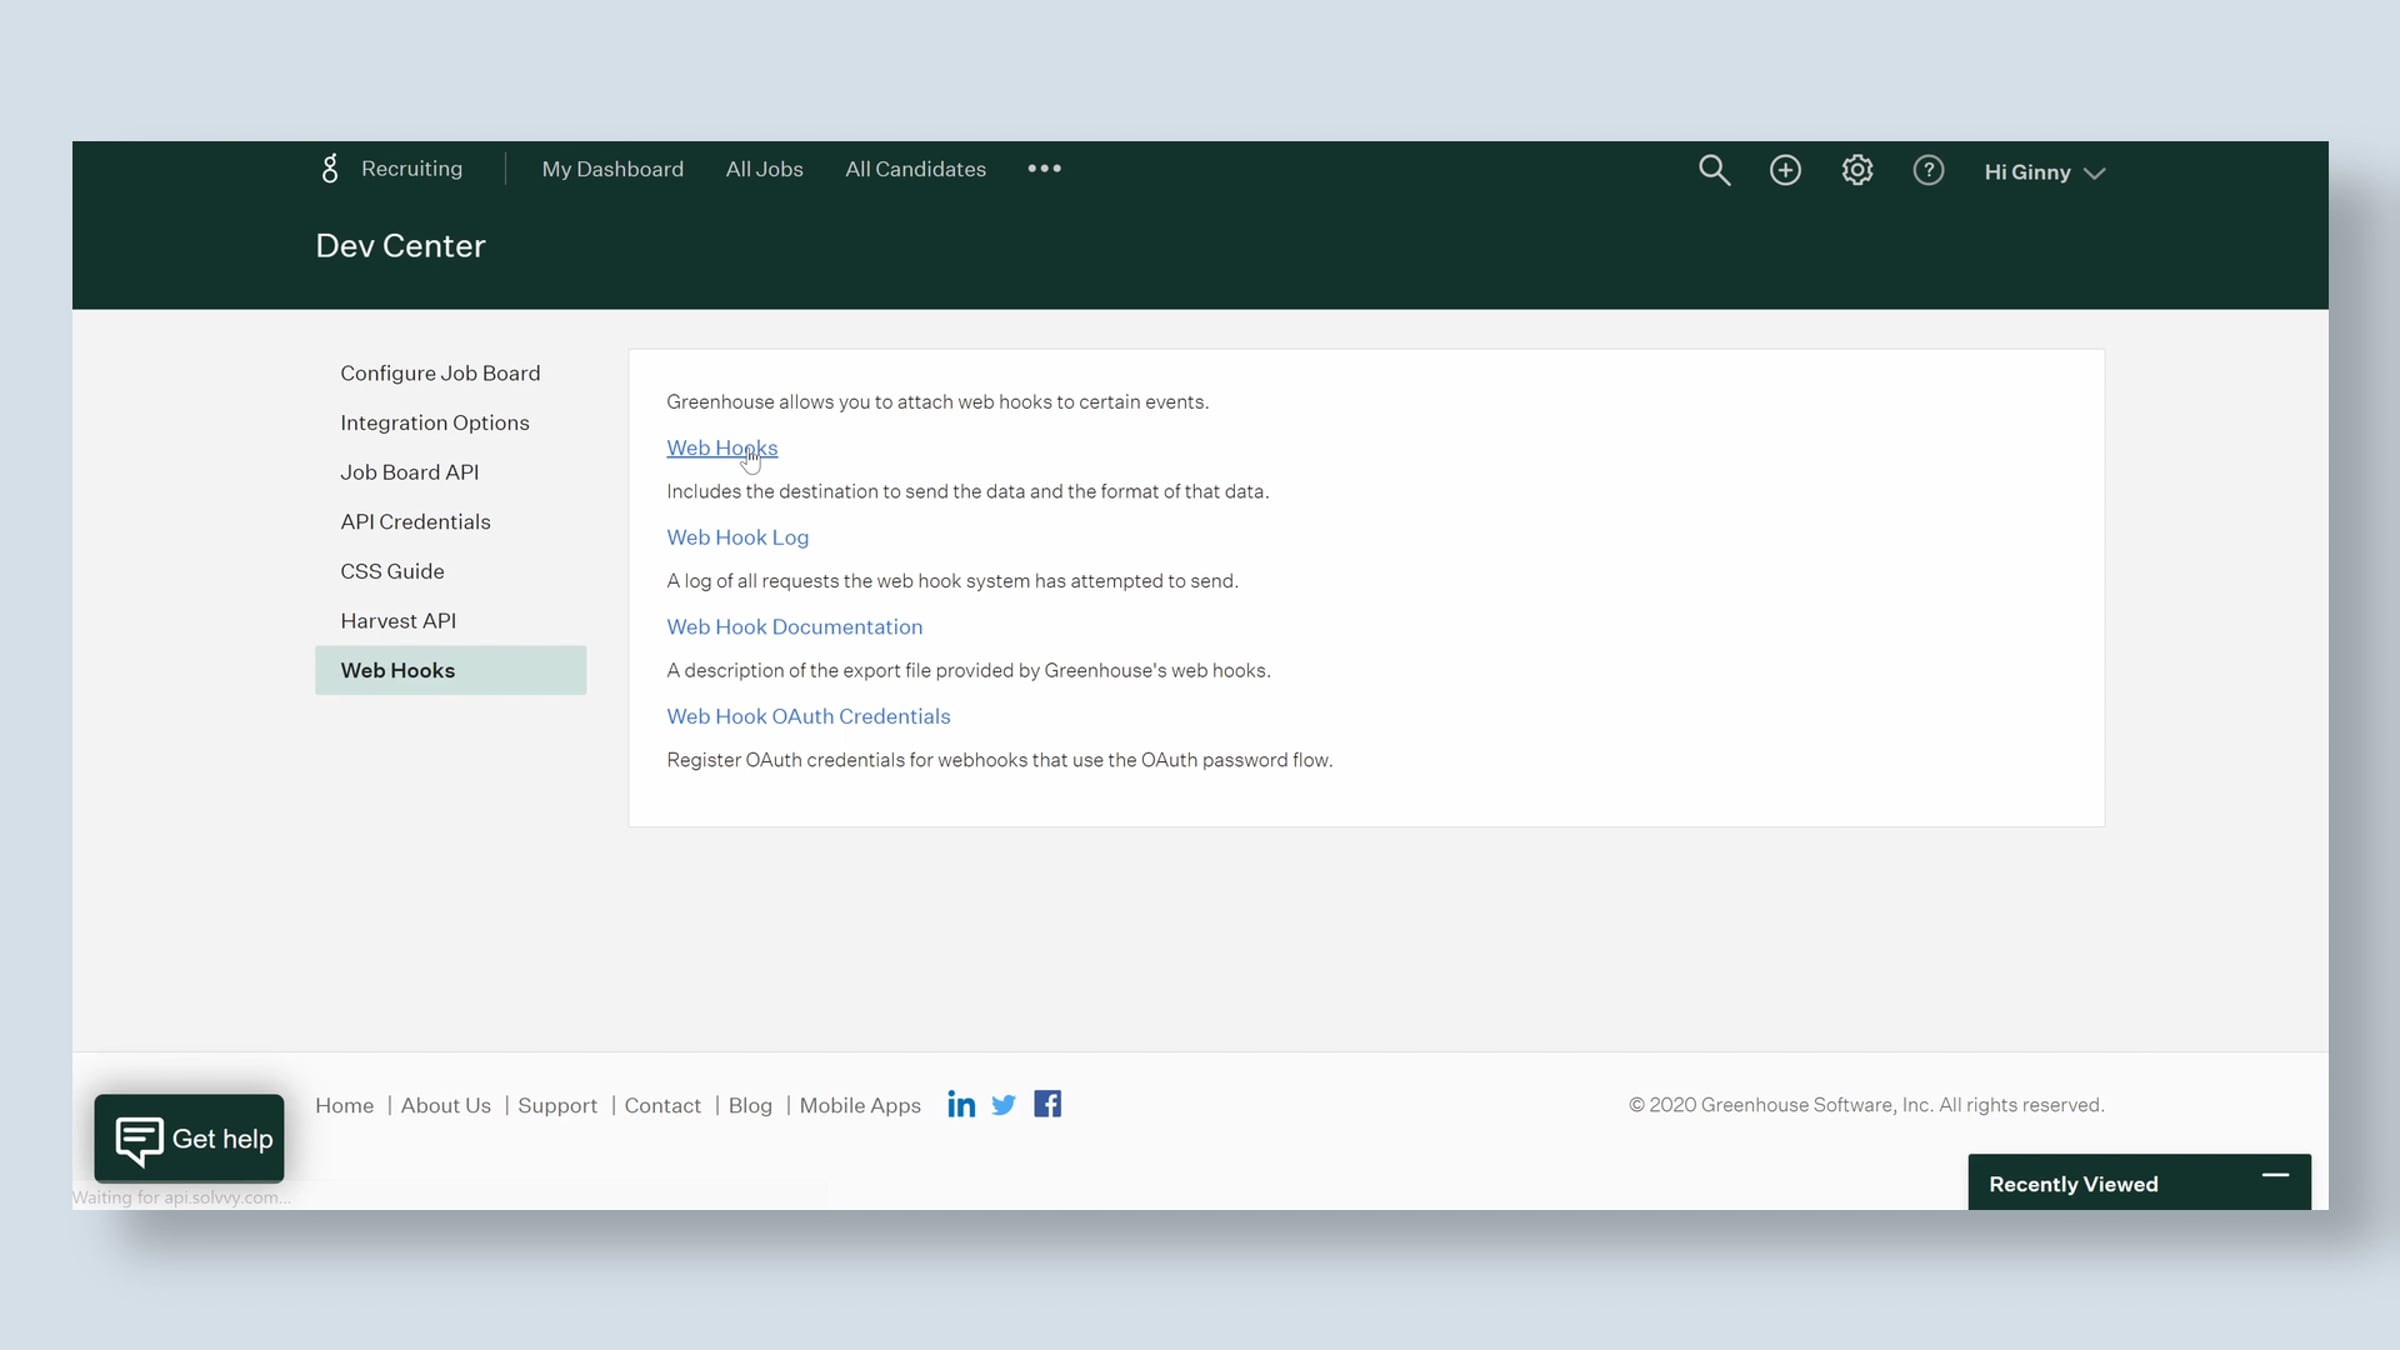Image resolution: width=2400 pixels, height=1350 pixels.
Task: Open Web Hook Documentation link
Action: 794,626
